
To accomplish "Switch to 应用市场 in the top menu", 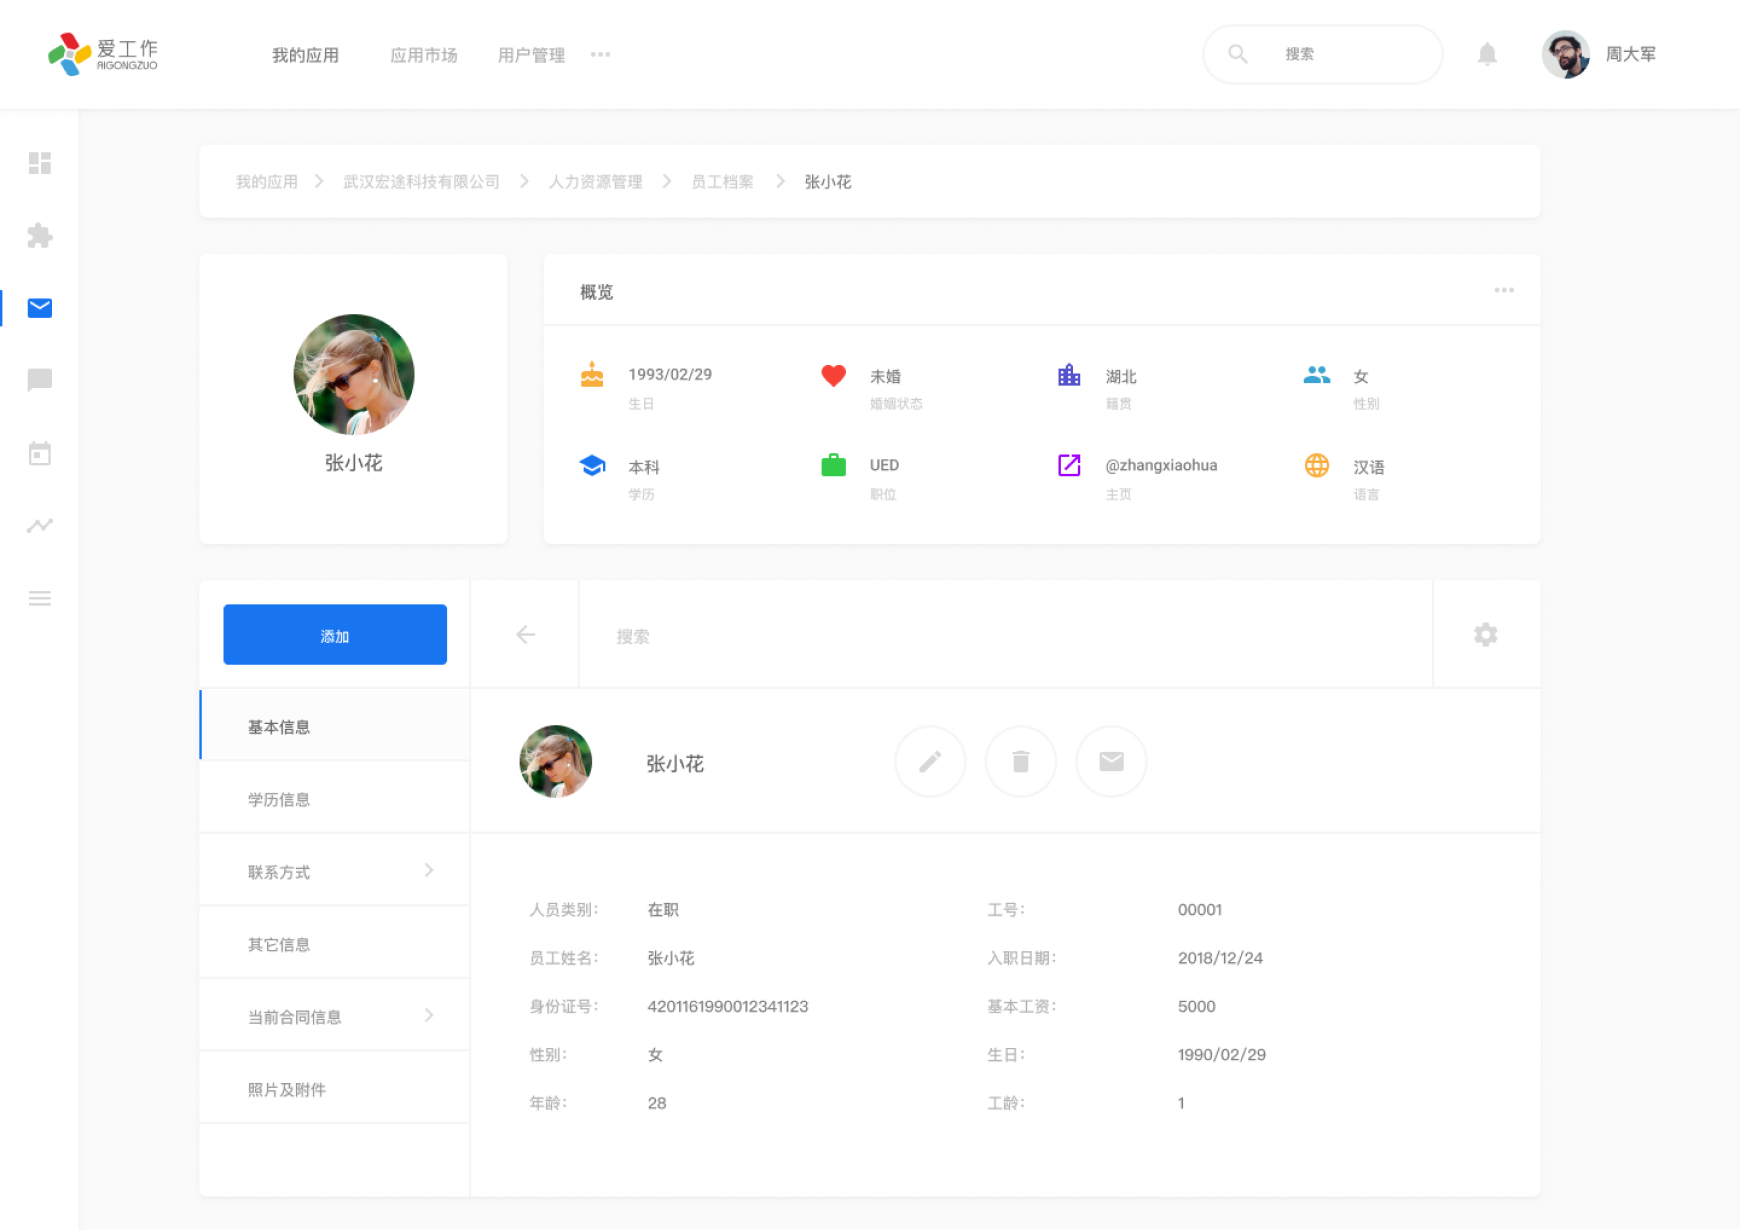I will (x=423, y=55).
